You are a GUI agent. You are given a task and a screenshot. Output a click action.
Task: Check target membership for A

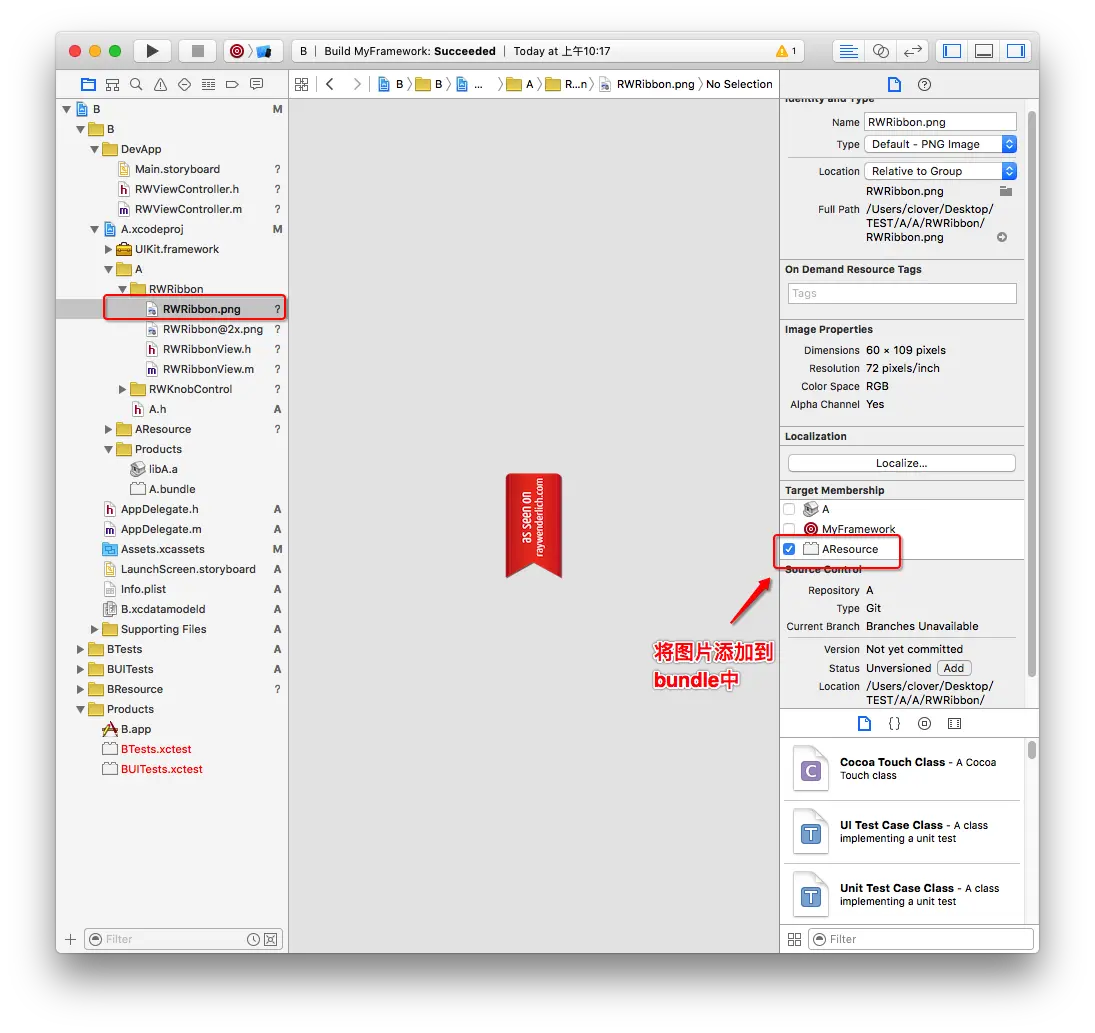point(789,509)
